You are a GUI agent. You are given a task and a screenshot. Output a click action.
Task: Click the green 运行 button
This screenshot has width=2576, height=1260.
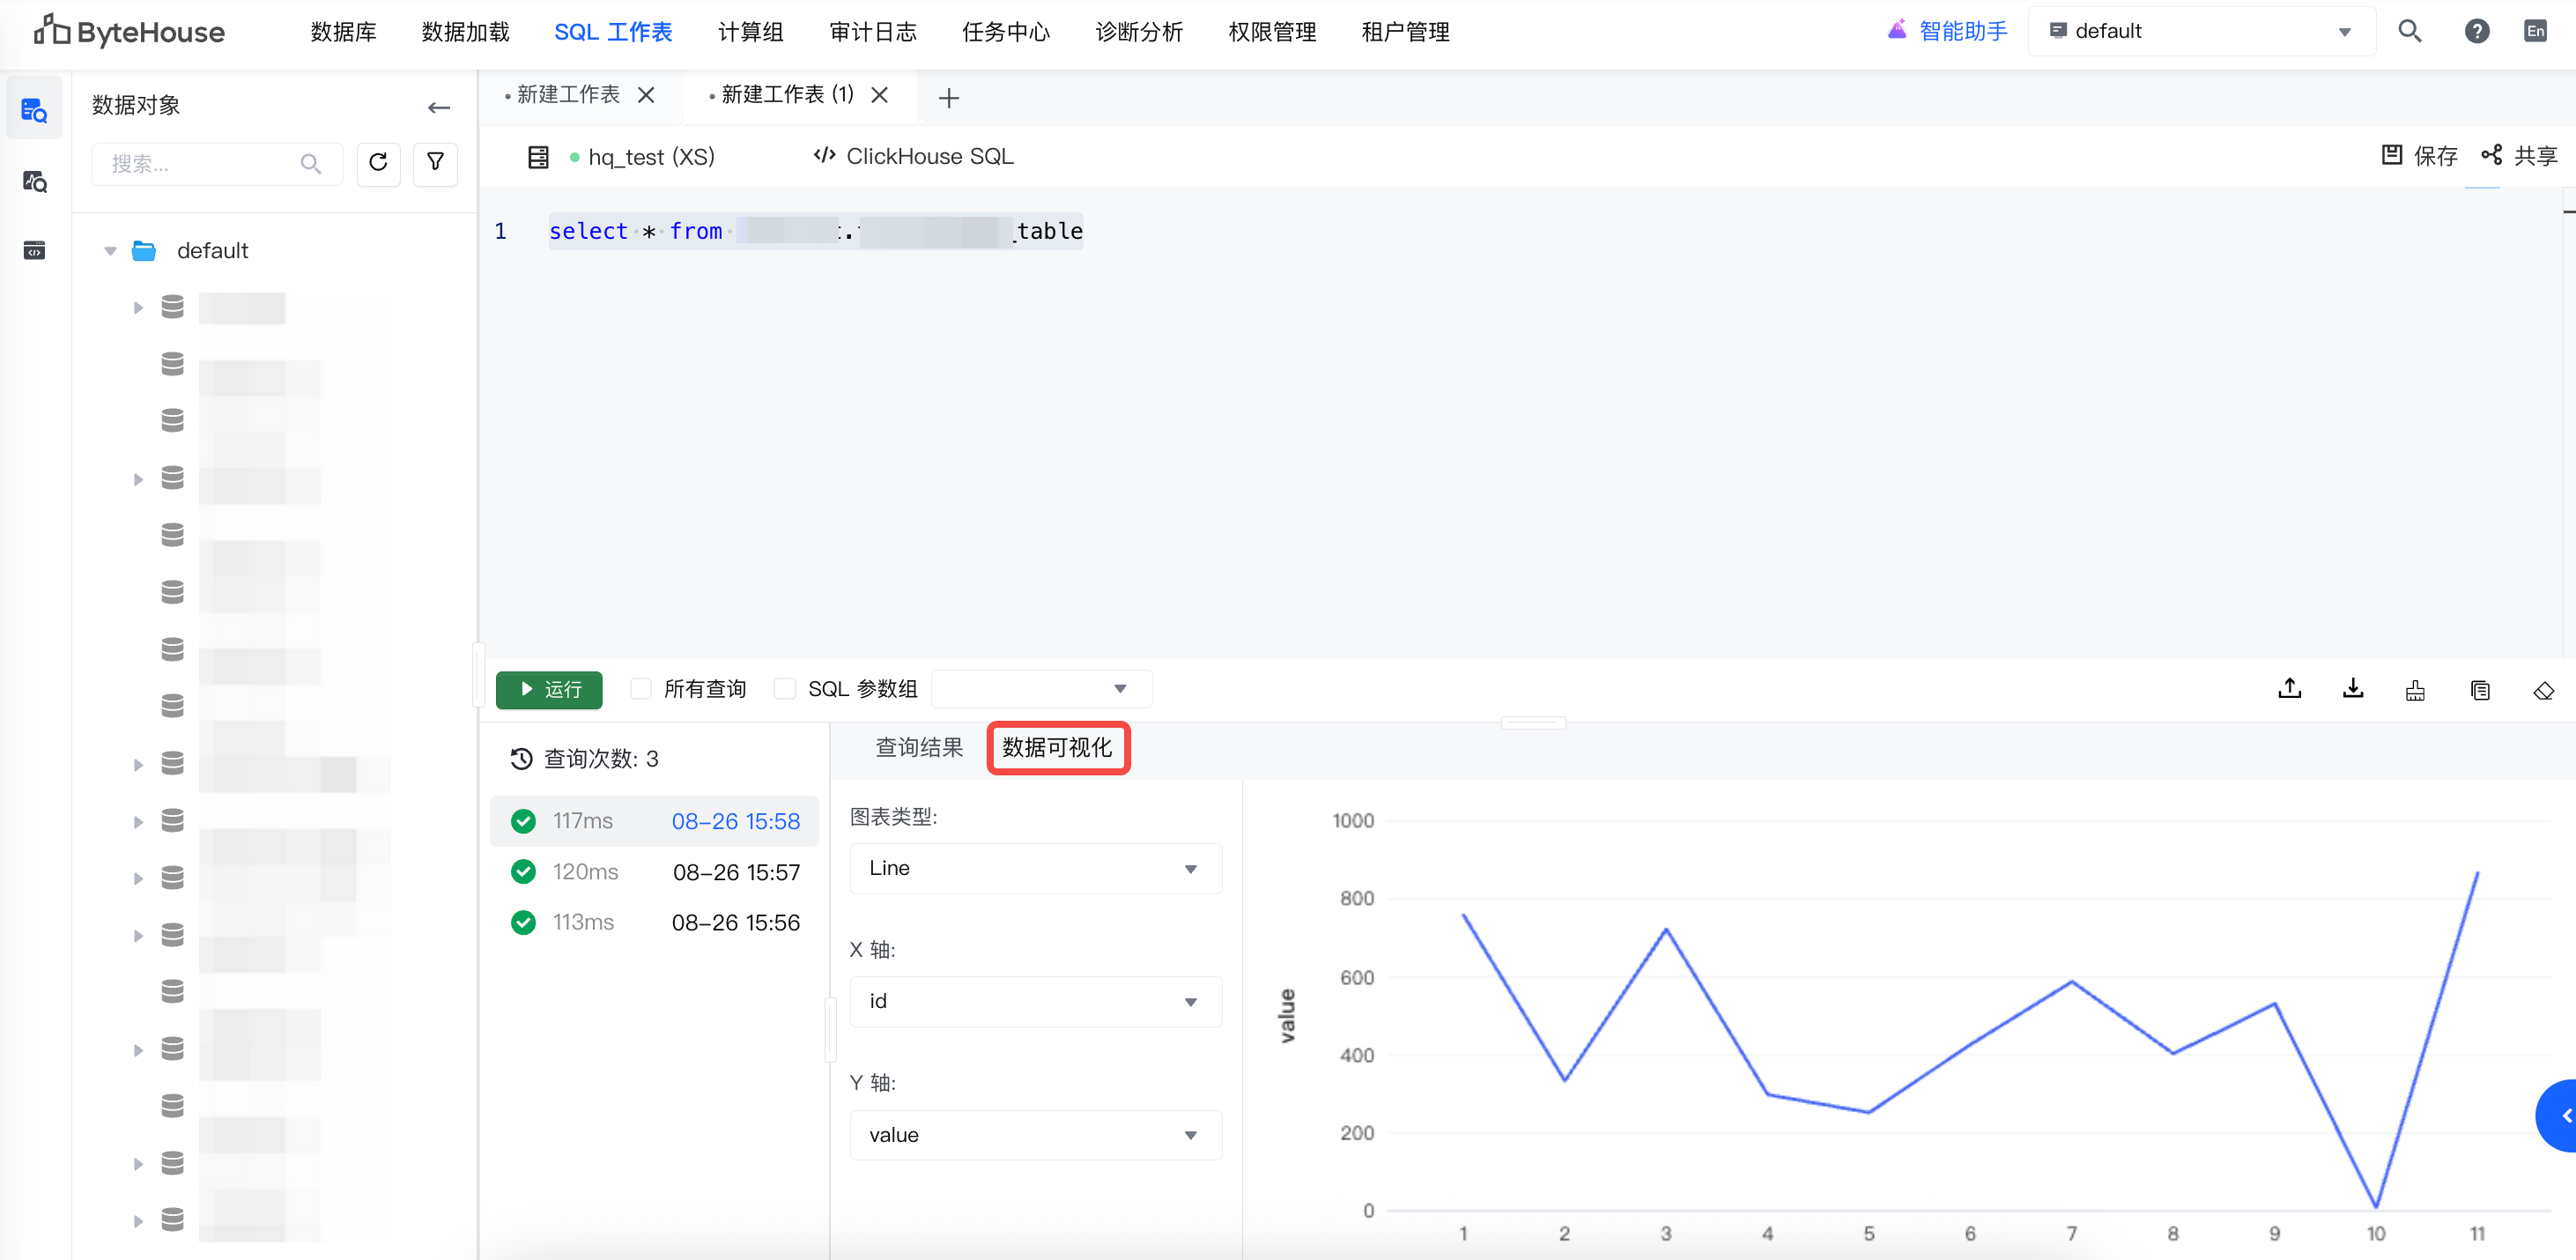pyautogui.click(x=549, y=690)
